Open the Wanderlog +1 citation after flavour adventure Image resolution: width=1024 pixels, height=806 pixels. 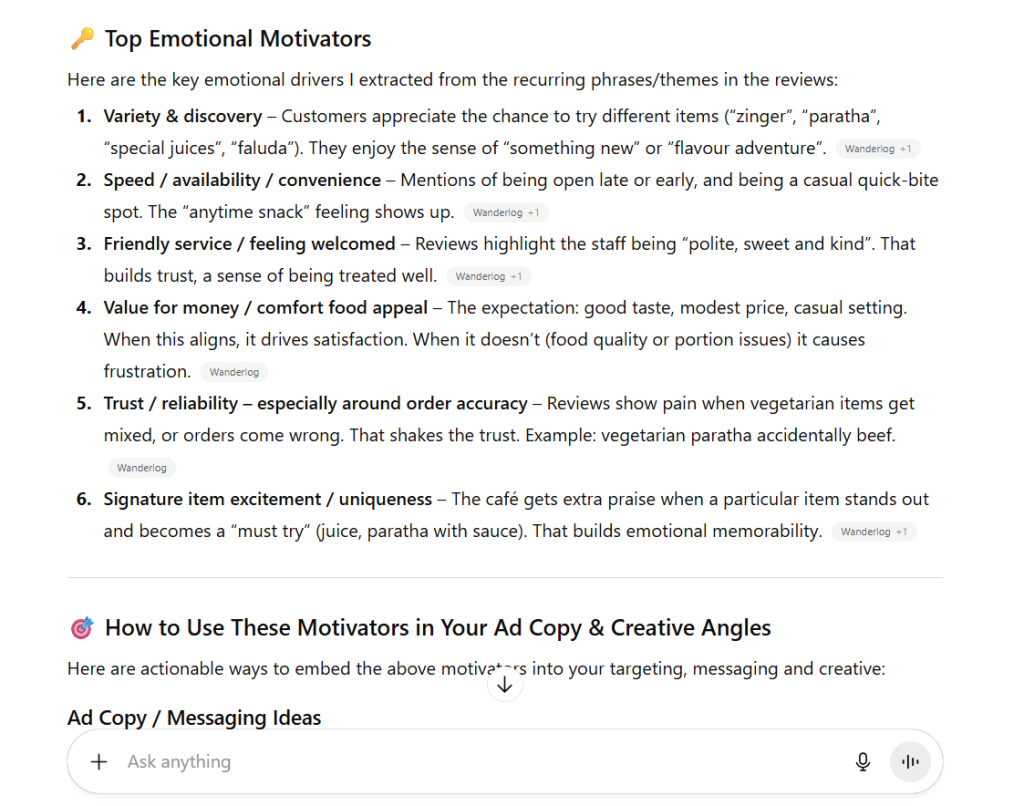878,148
